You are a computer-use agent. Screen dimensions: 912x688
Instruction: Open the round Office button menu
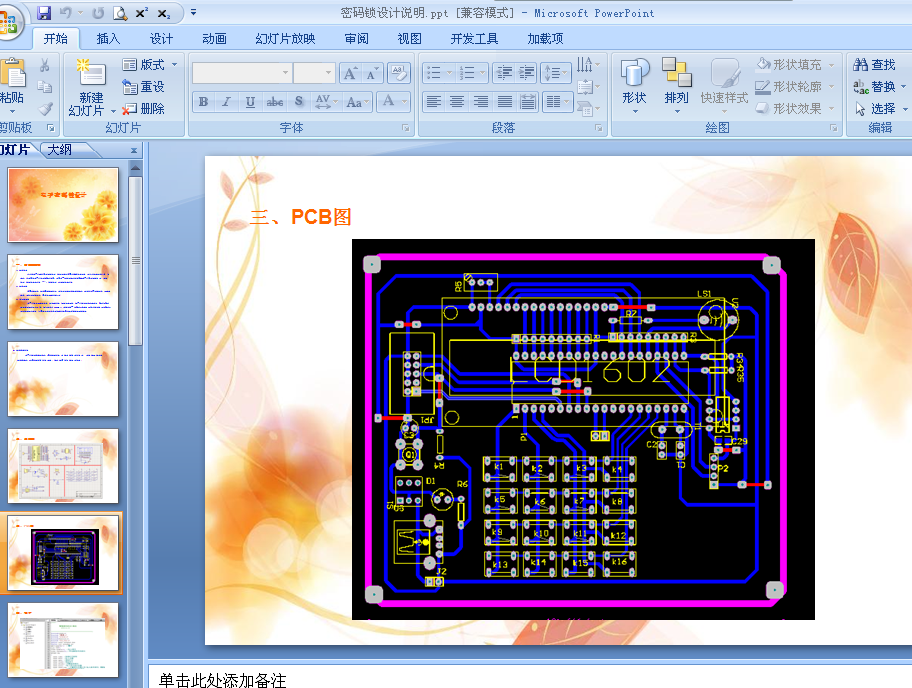(x=8, y=23)
